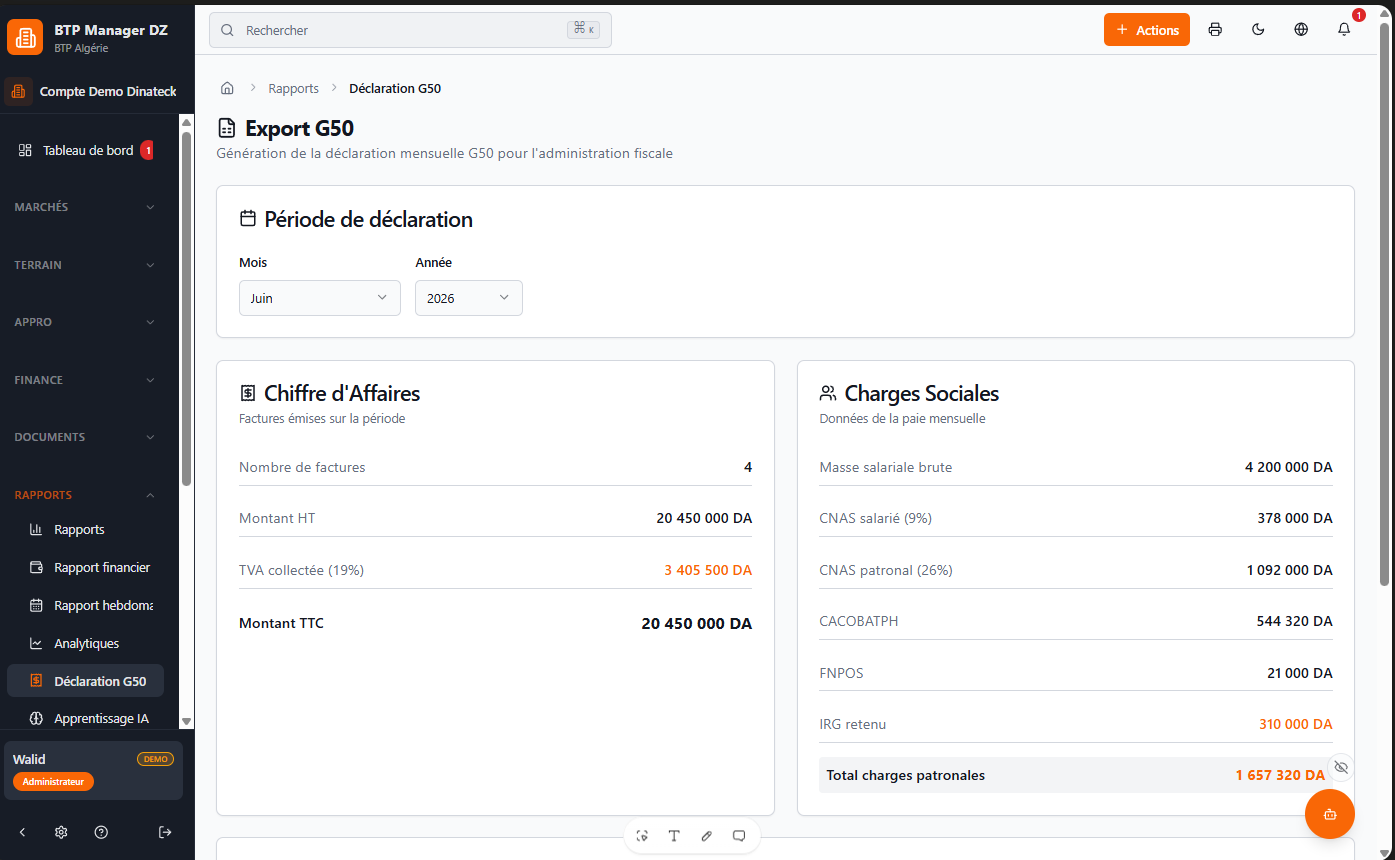Expand the APPRO sidebar section
Viewport: 1395px width, 860px height.
(85, 322)
